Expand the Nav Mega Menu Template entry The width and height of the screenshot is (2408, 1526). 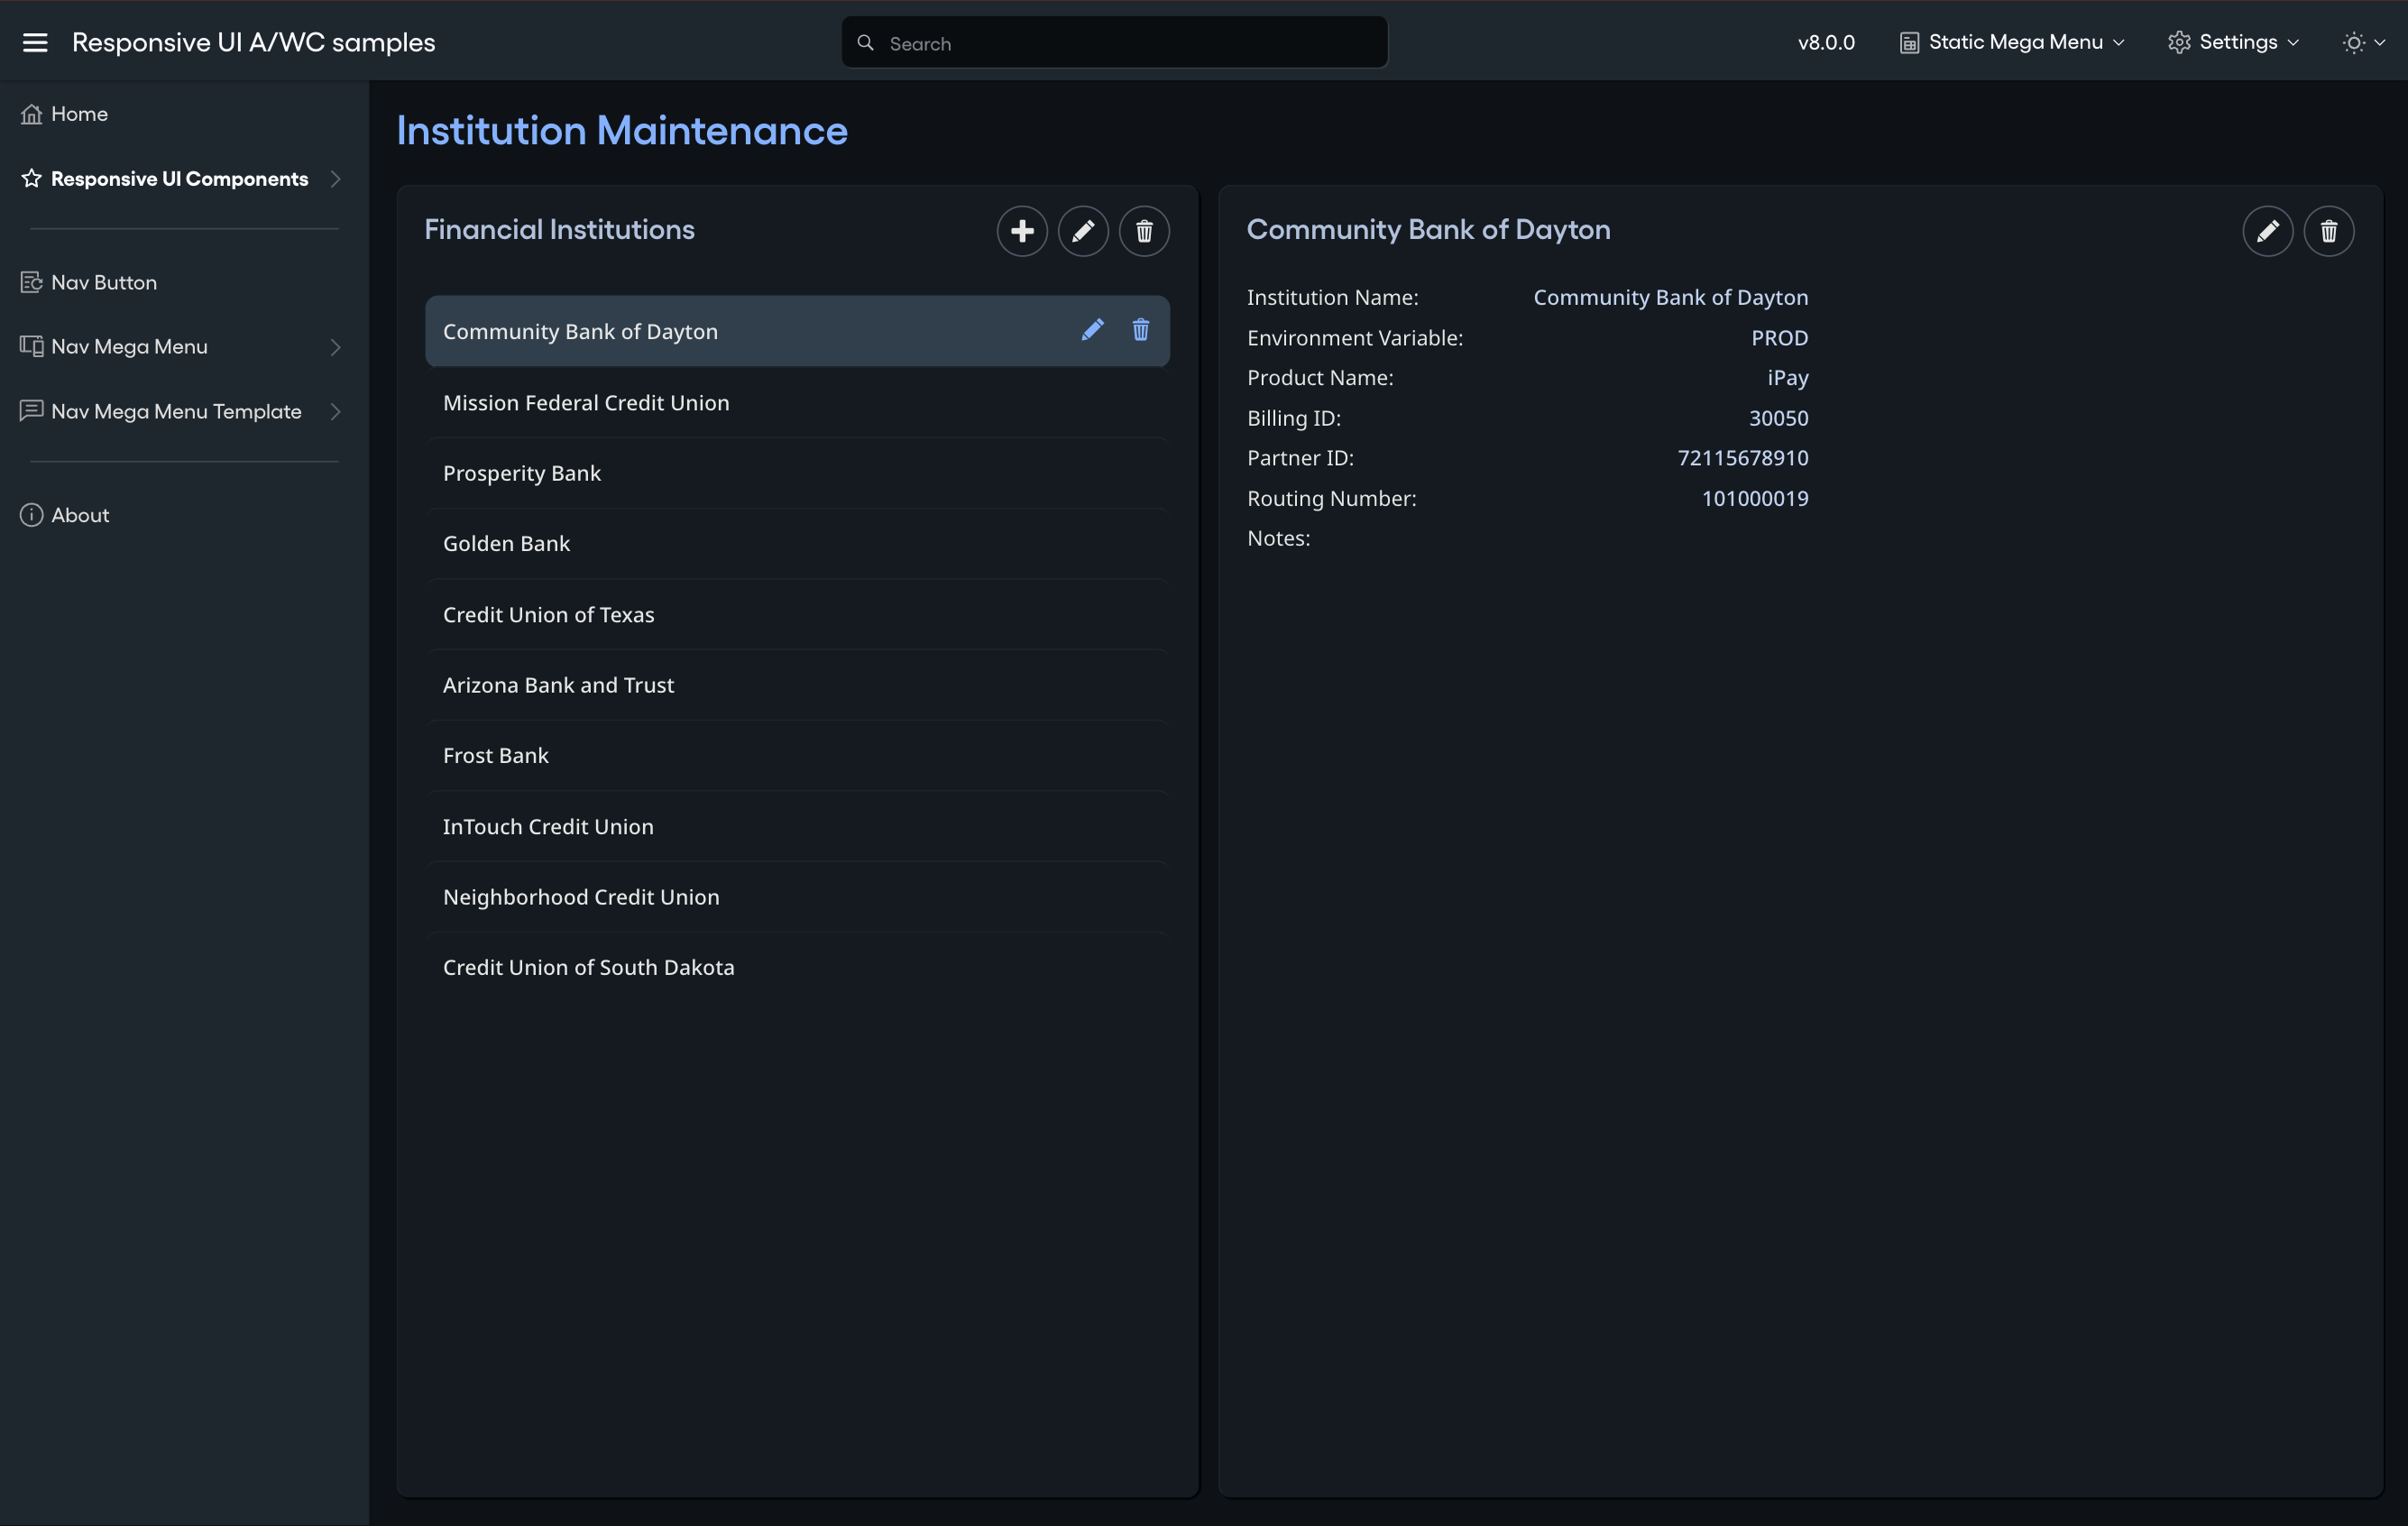(x=335, y=411)
